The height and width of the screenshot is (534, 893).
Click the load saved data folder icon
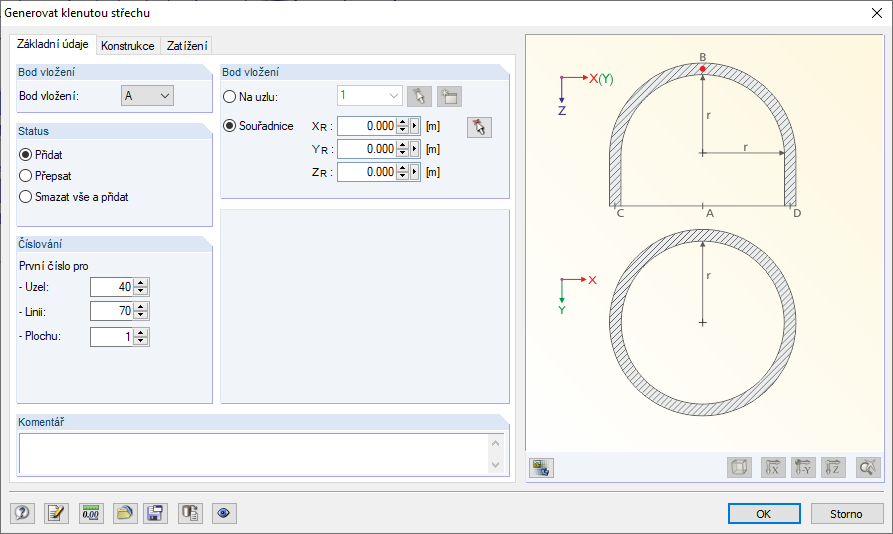(124, 513)
